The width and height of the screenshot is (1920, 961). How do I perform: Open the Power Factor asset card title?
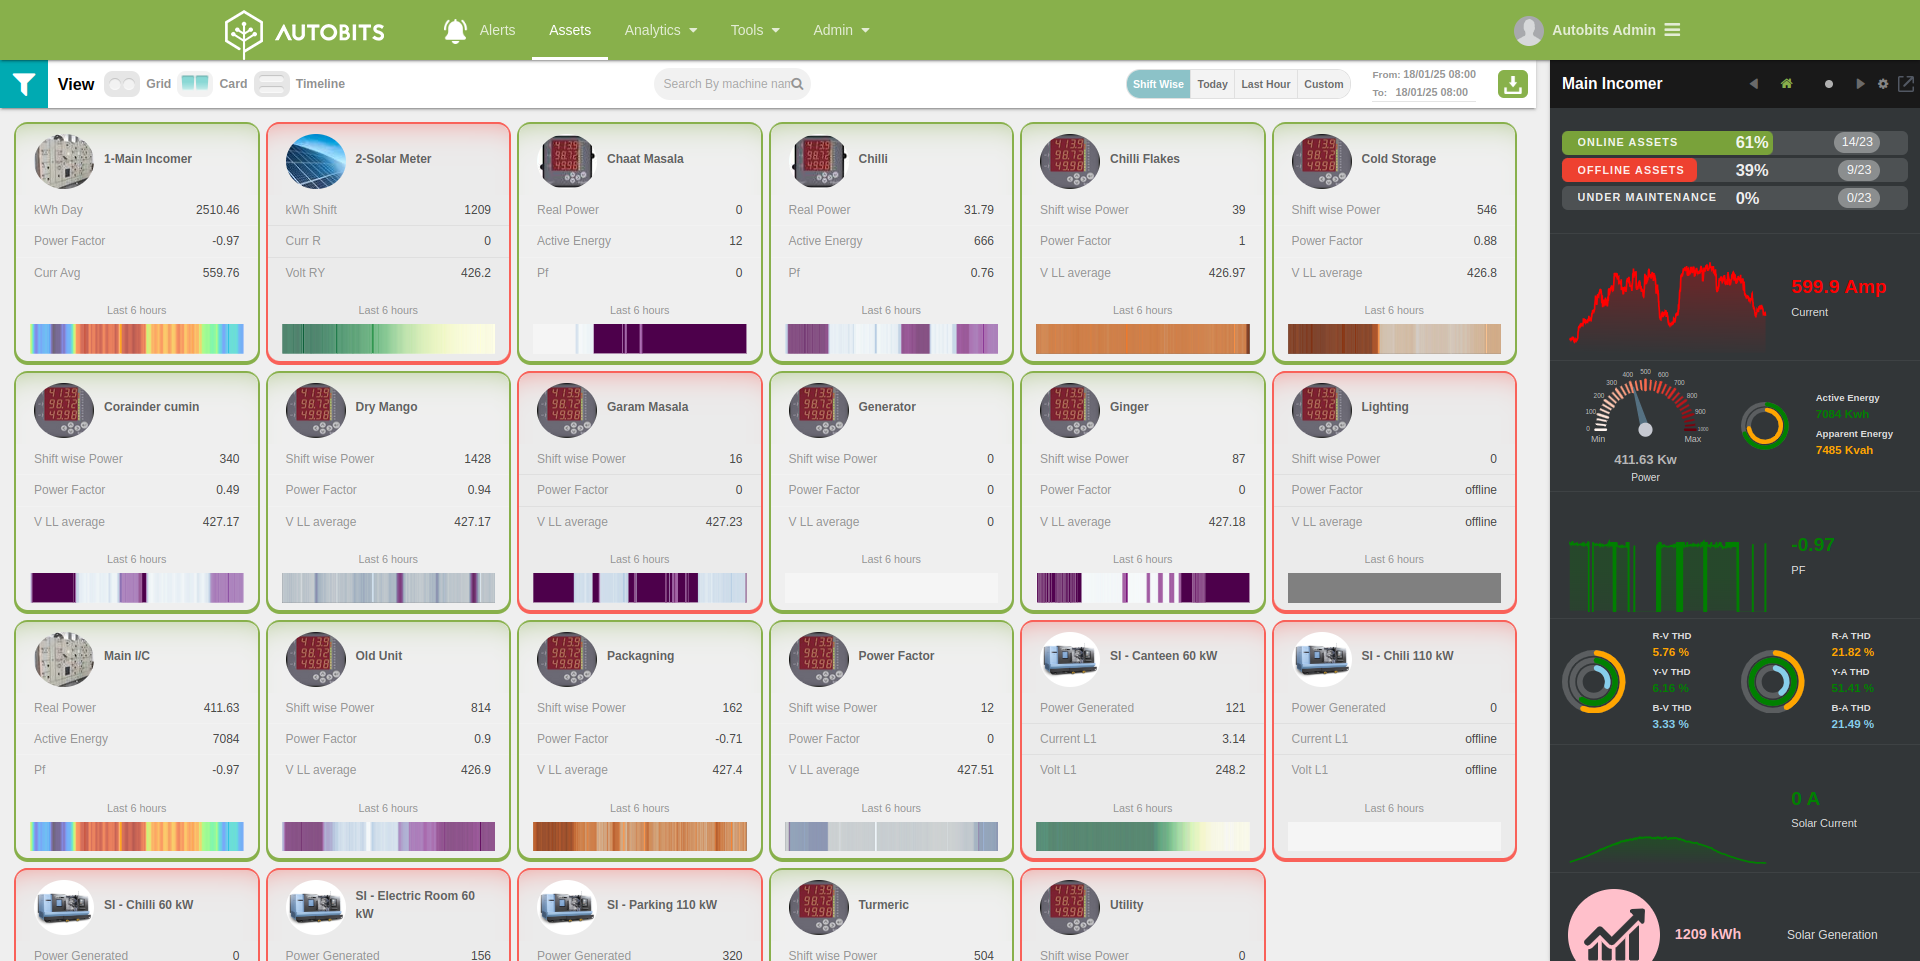click(896, 656)
